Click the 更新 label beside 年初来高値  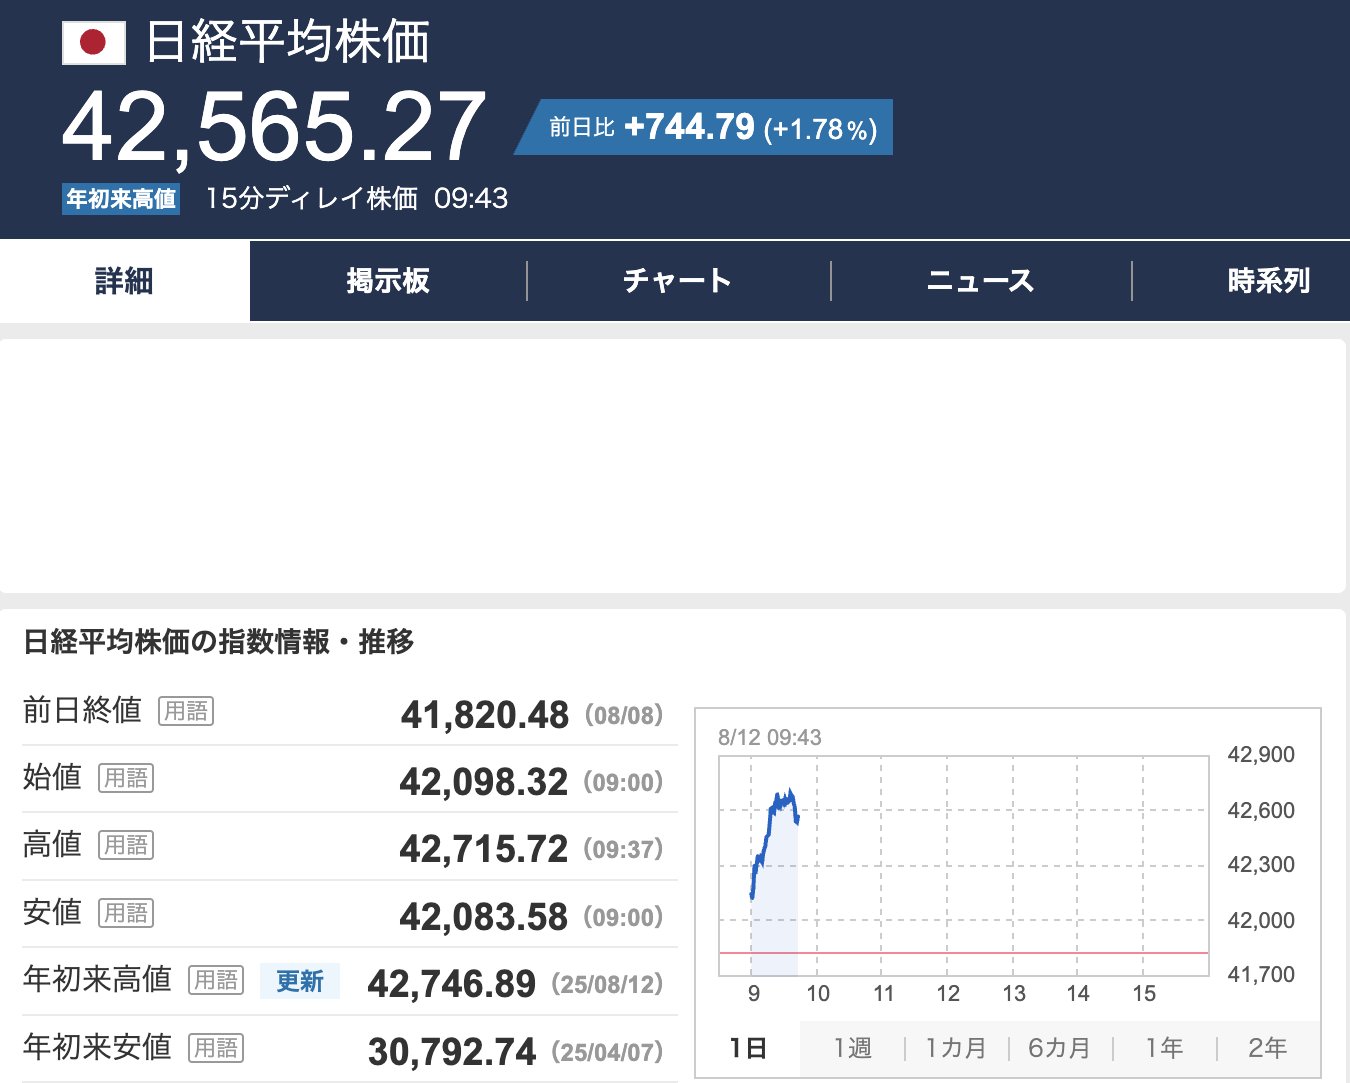click(x=300, y=981)
